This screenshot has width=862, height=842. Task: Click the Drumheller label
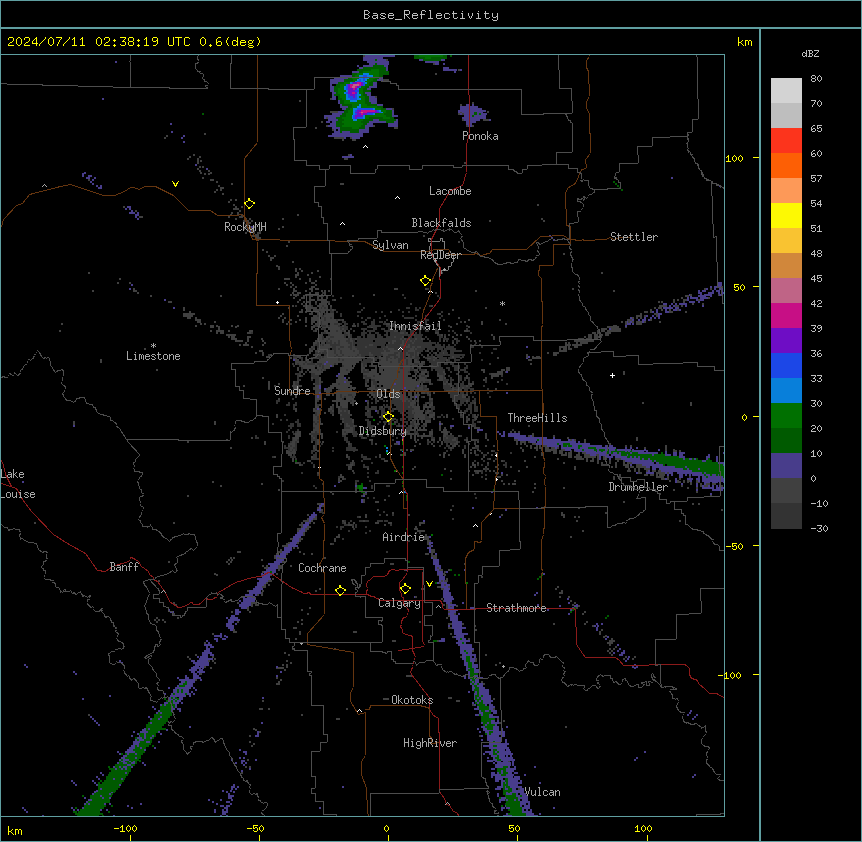[x=638, y=487]
